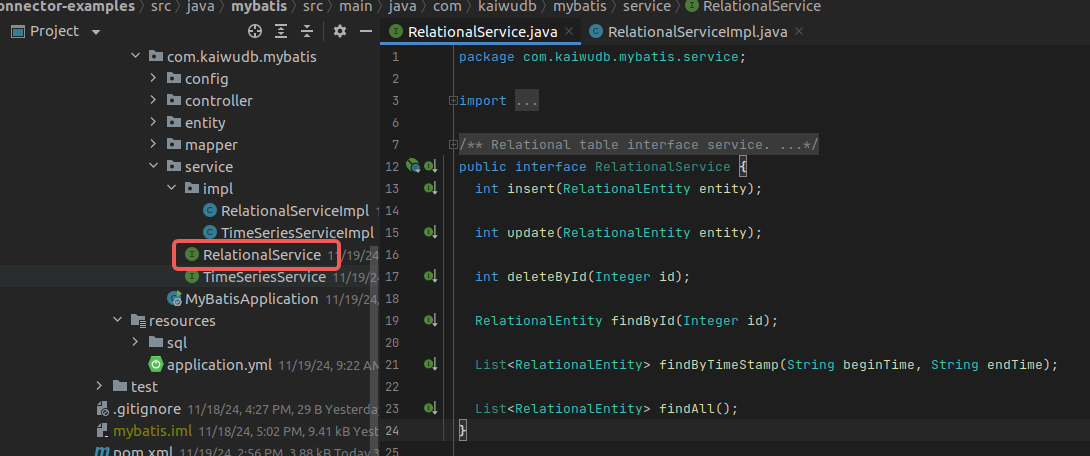Expand the config package folder

point(153,79)
